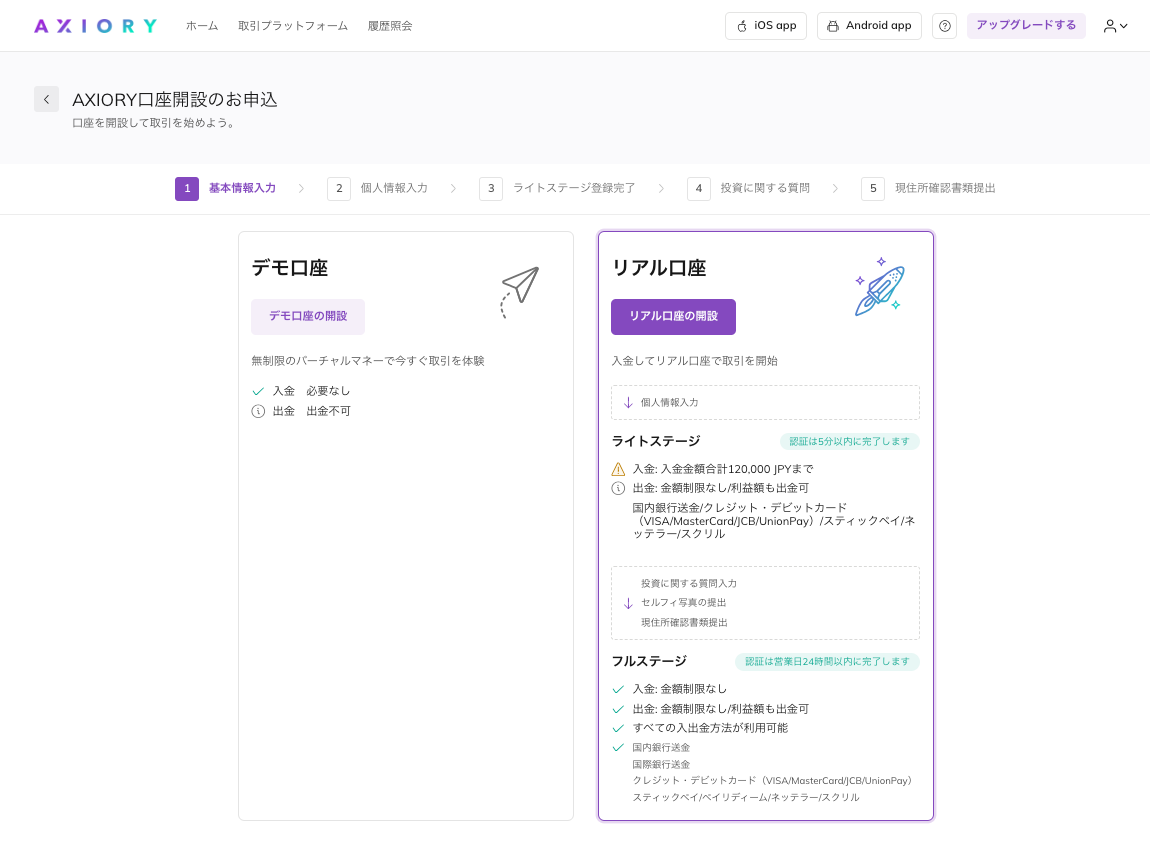Go back with the left chevron button
Viewport: 1150px width, 846px height.
[46, 99]
